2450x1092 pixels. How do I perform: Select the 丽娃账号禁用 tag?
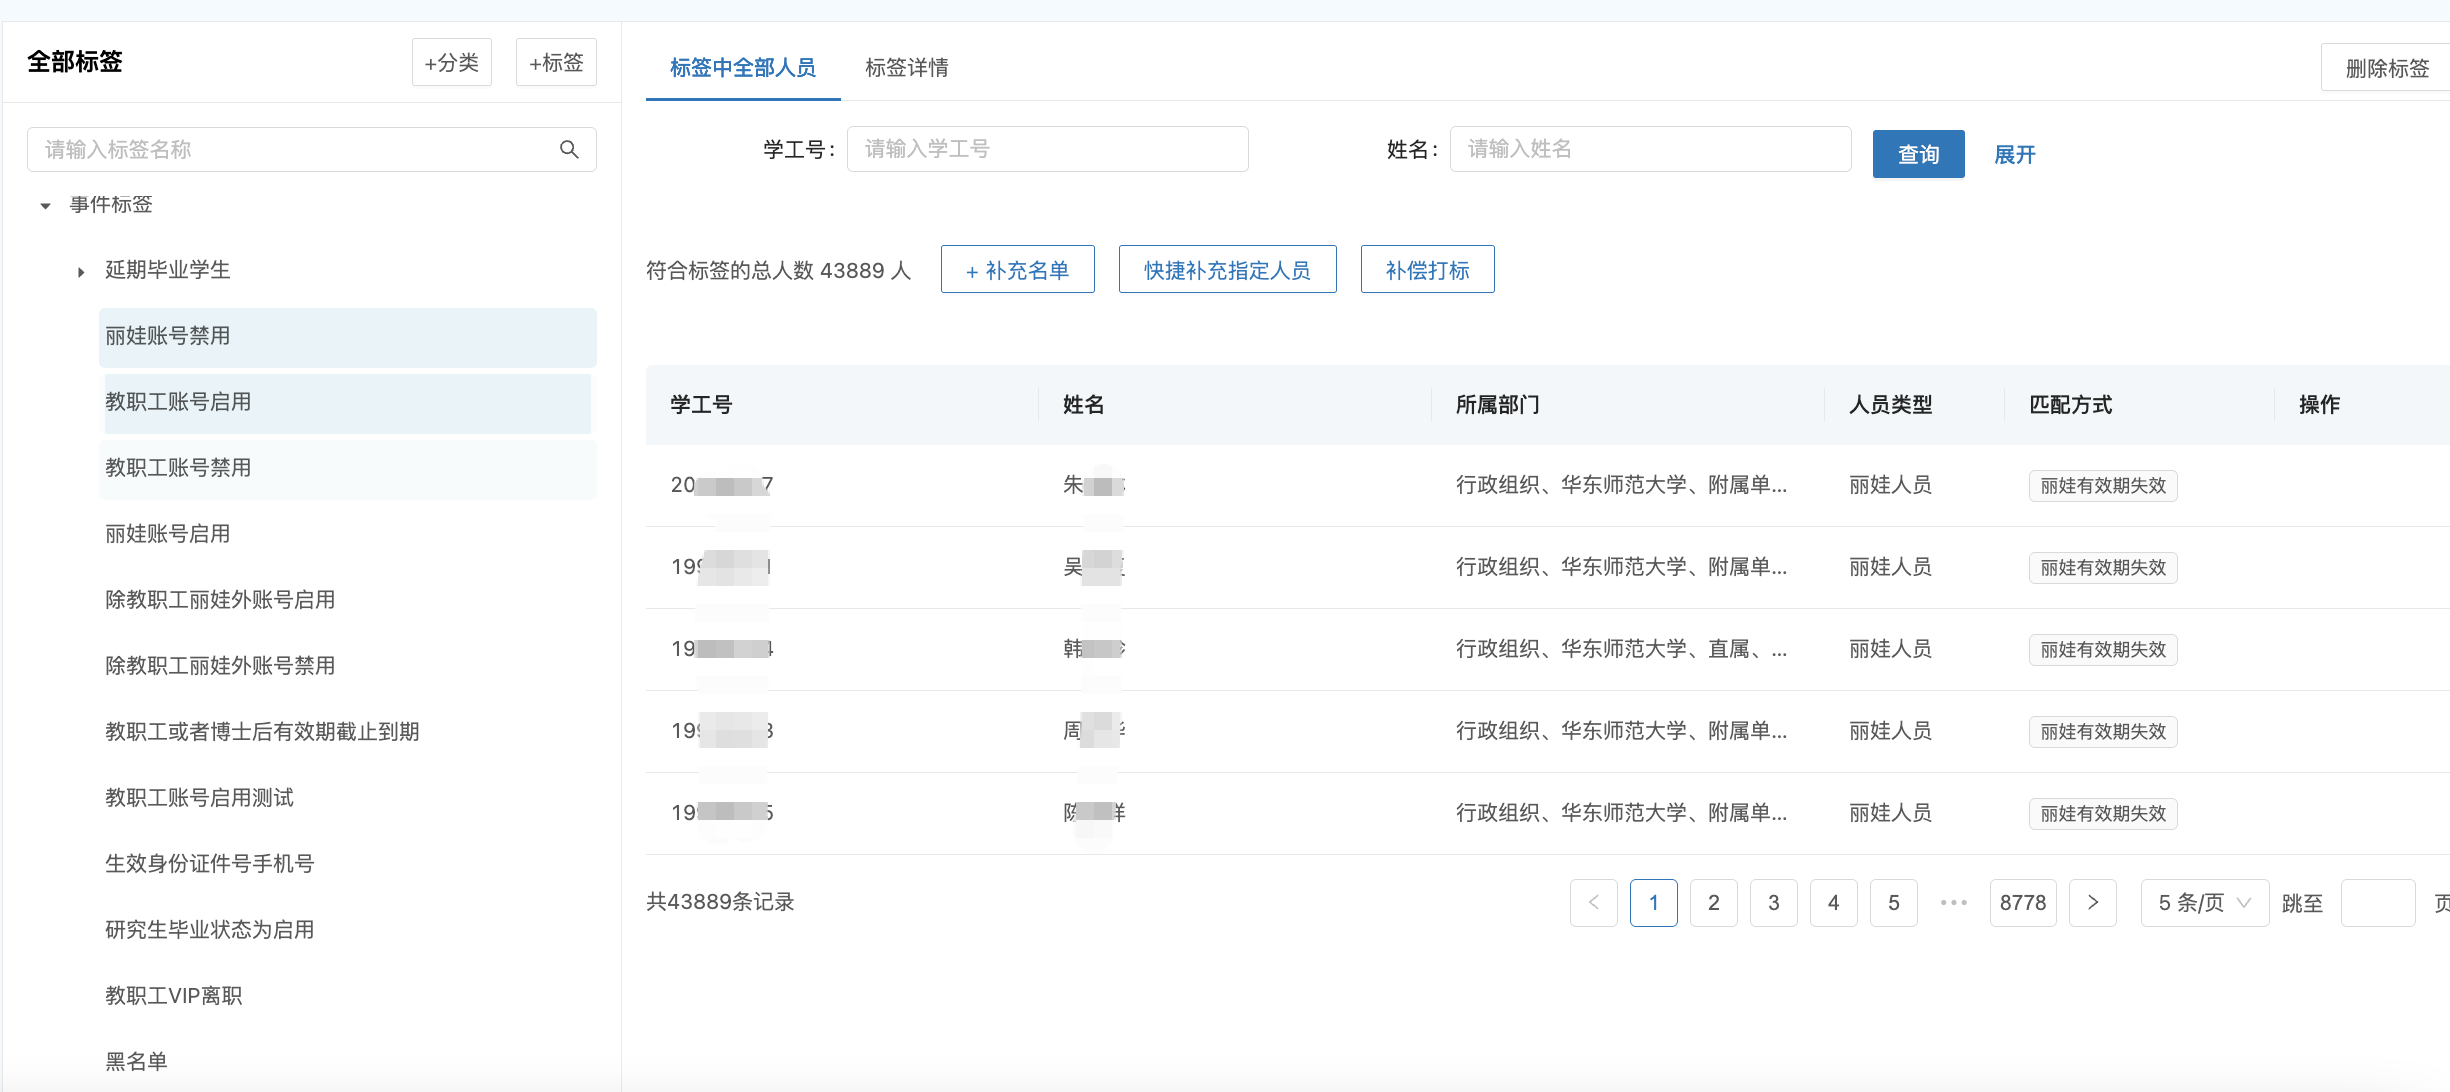pyautogui.click(x=348, y=337)
